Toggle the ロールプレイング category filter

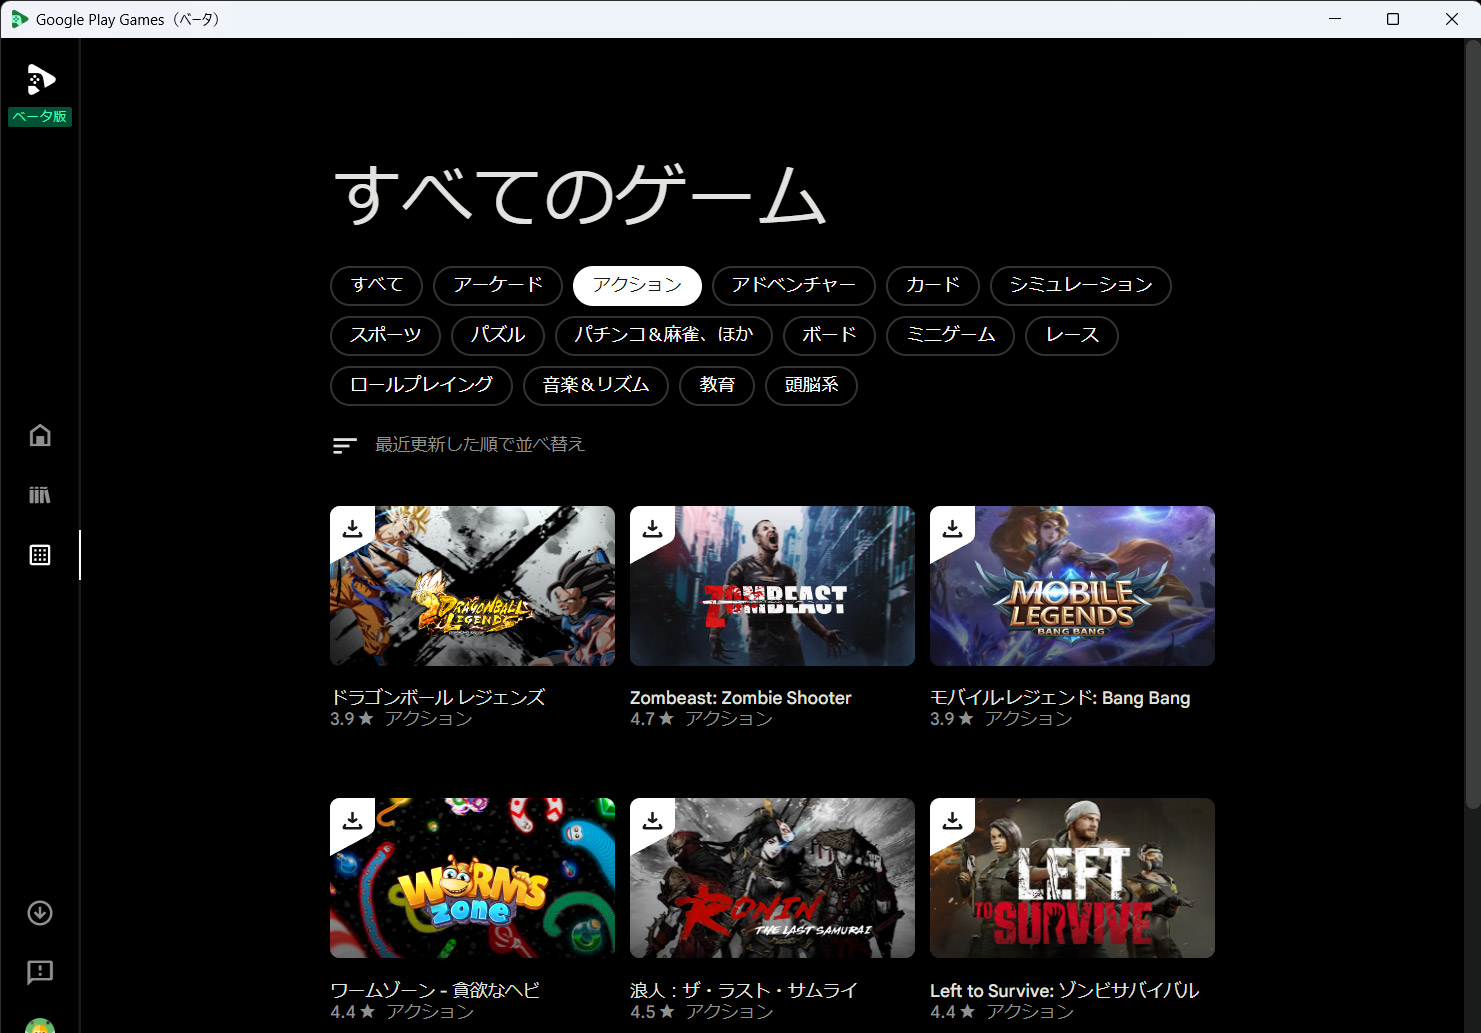421,386
